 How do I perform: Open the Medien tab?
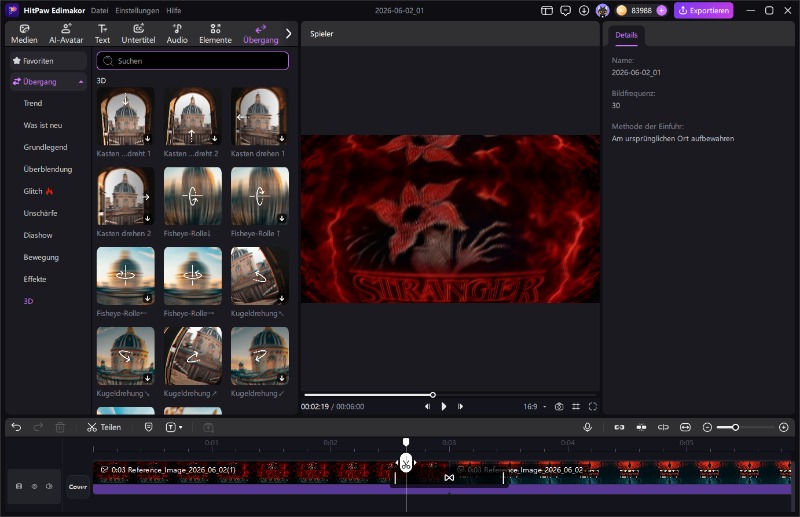click(24, 34)
